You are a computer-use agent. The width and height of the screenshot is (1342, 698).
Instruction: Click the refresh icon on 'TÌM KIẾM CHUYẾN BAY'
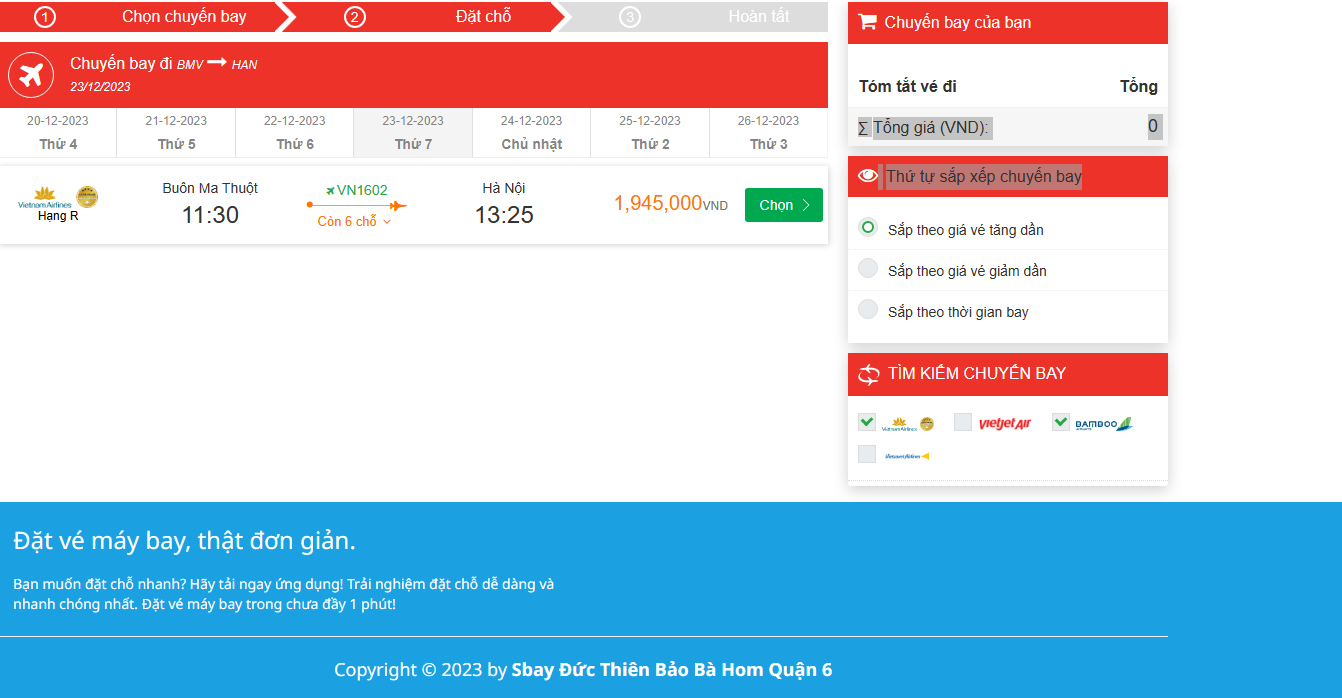868,374
